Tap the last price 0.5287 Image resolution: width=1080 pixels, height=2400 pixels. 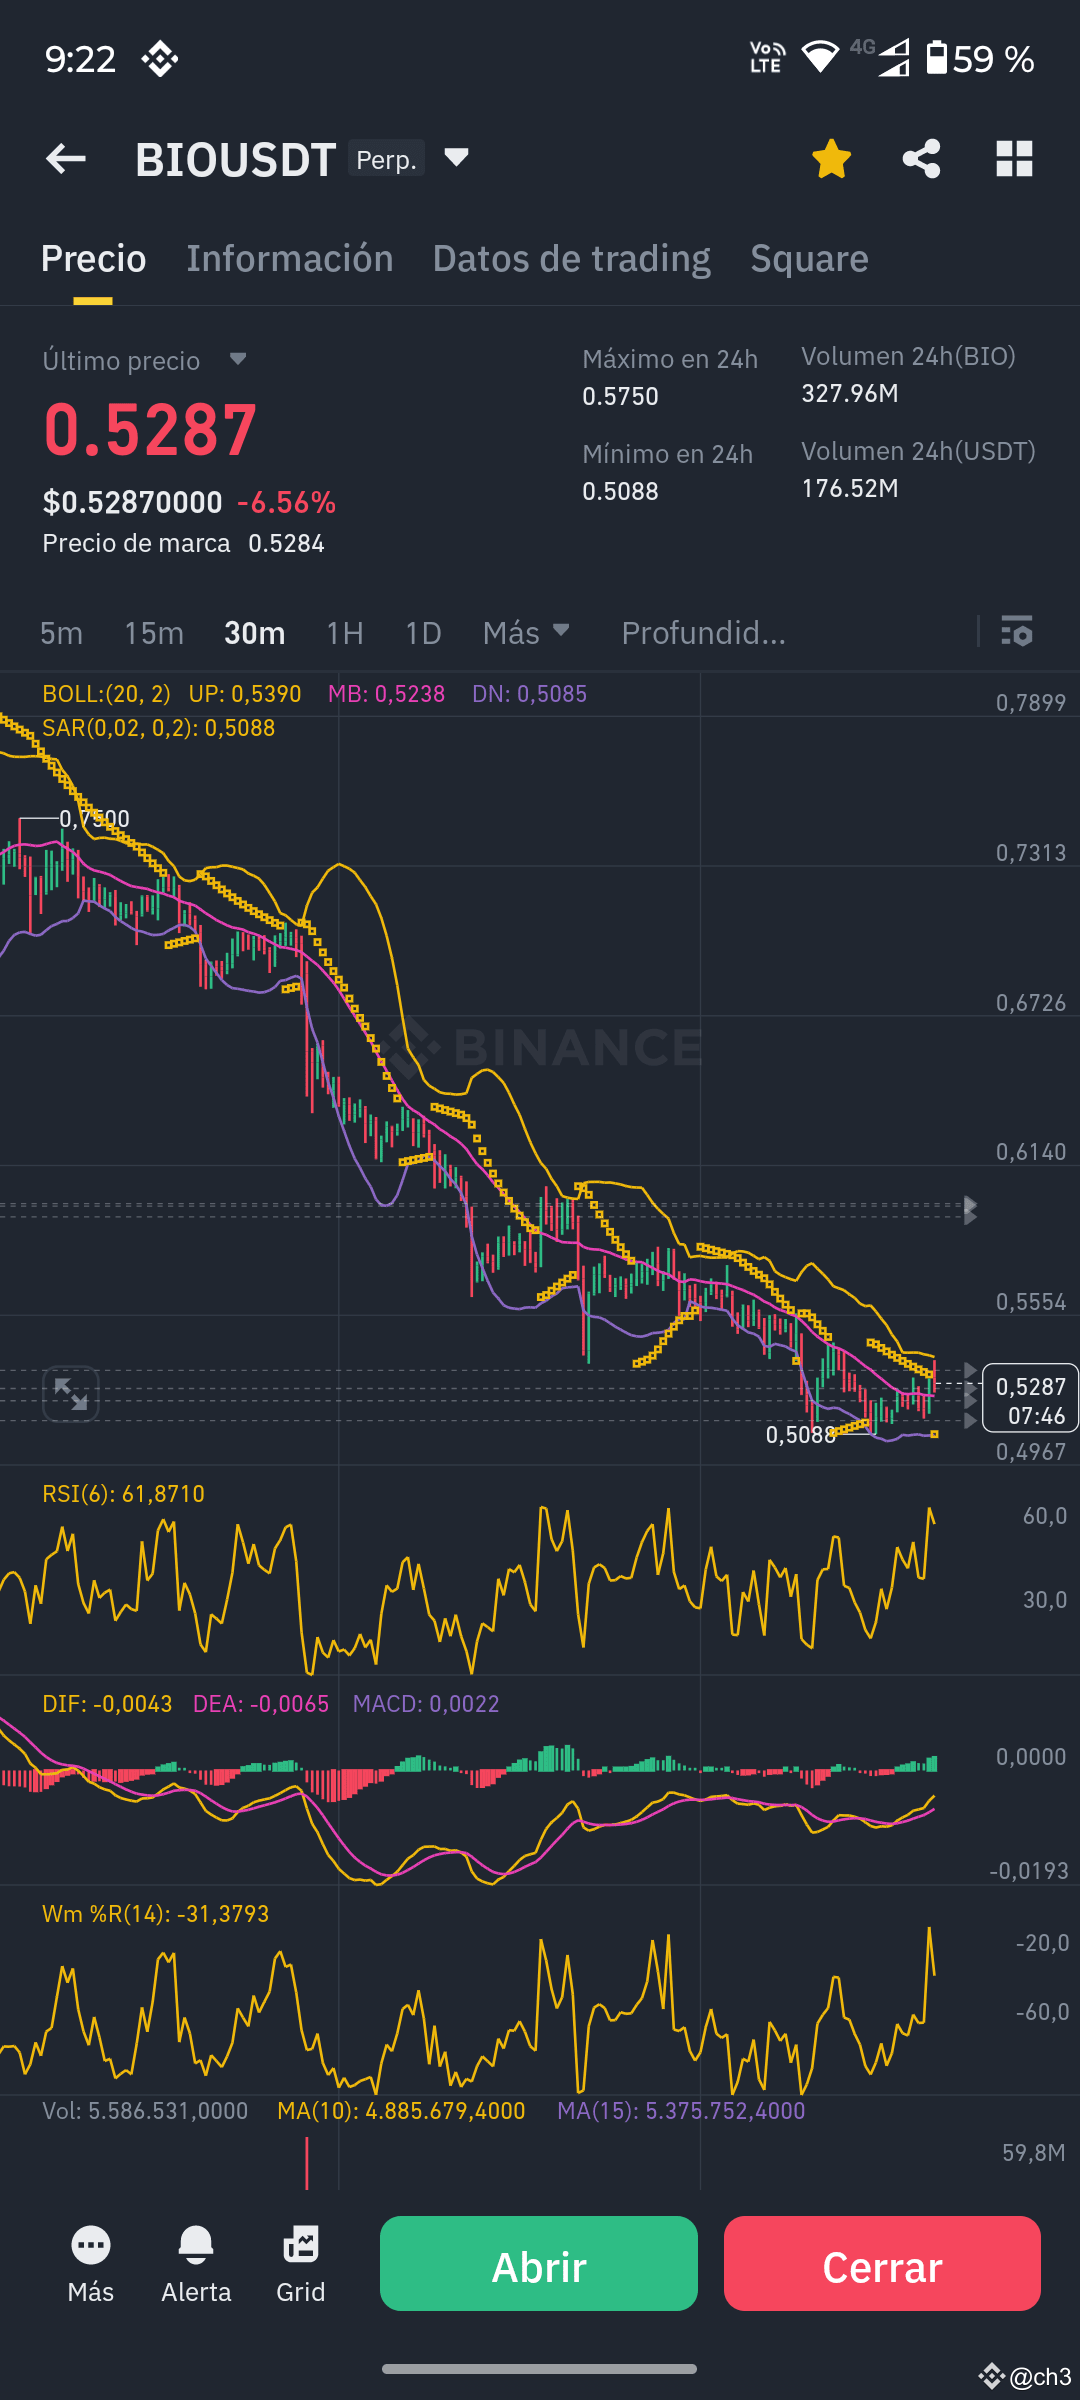pyautogui.click(x=150, y=430)
